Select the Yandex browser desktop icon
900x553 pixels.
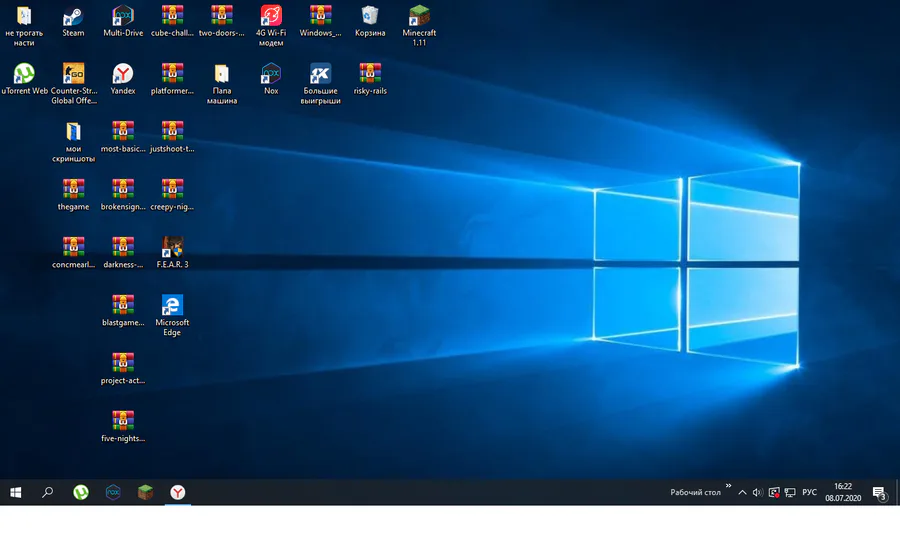pyautogui.click(x=123, y=80)
